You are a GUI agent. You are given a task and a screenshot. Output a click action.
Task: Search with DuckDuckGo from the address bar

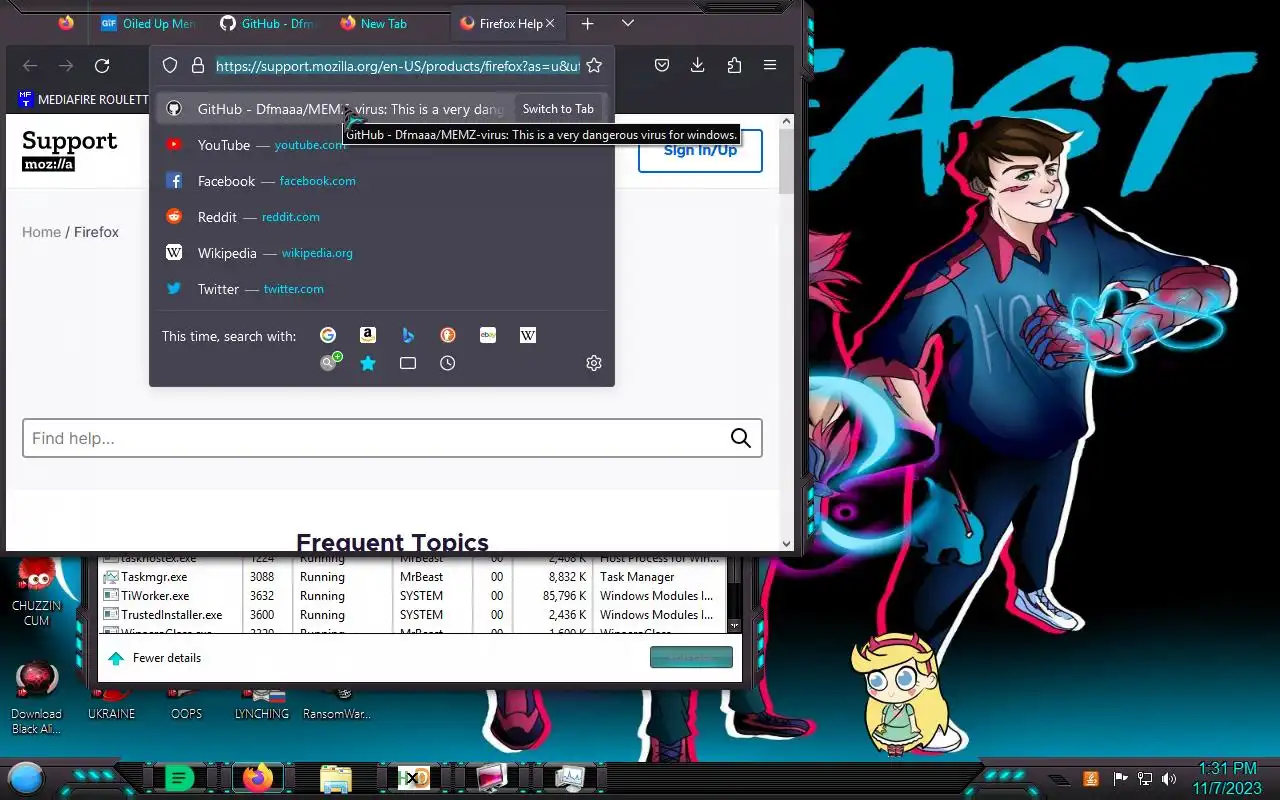(x=448, y=335)
